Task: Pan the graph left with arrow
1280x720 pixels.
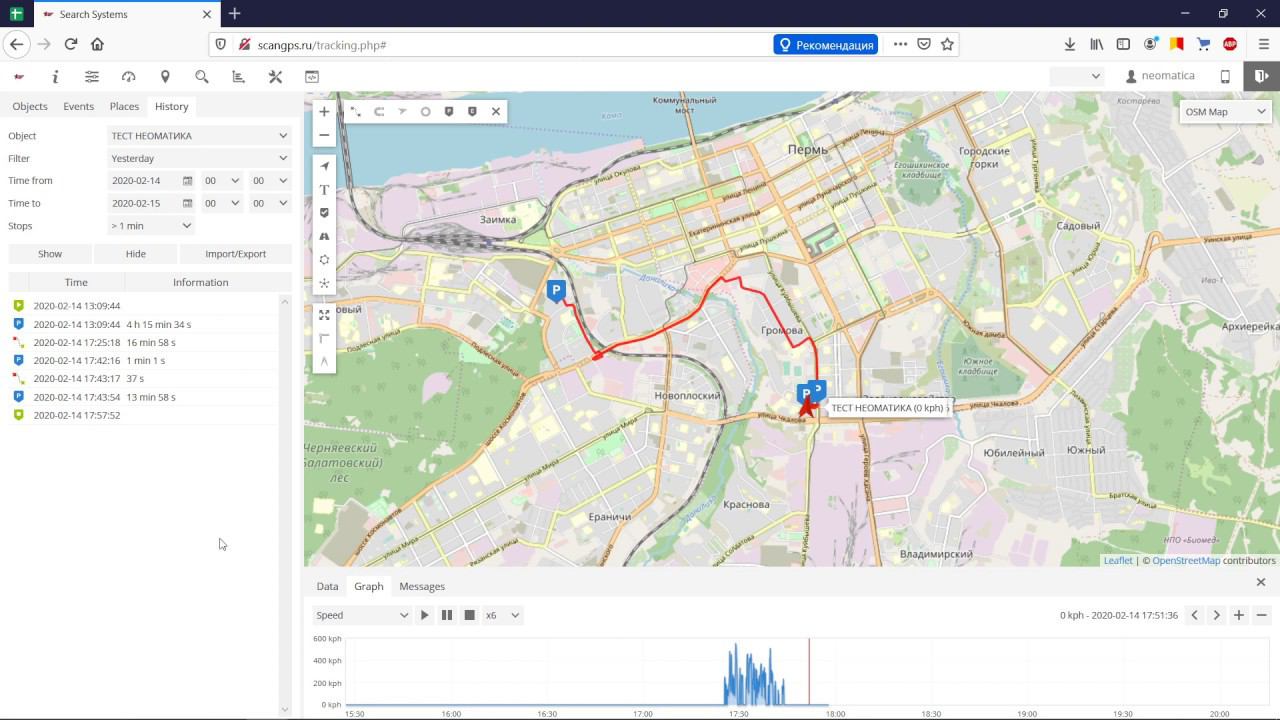Action: click(x=1194, y=615)
